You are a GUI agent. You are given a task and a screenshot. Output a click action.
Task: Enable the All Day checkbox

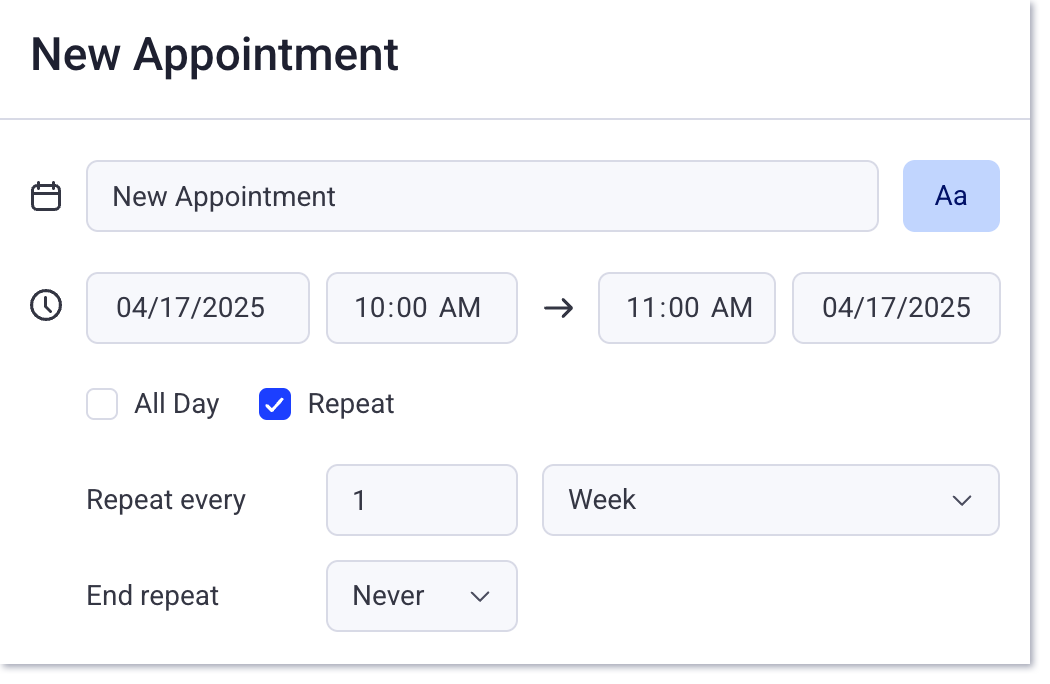click(x=102, y=404)
